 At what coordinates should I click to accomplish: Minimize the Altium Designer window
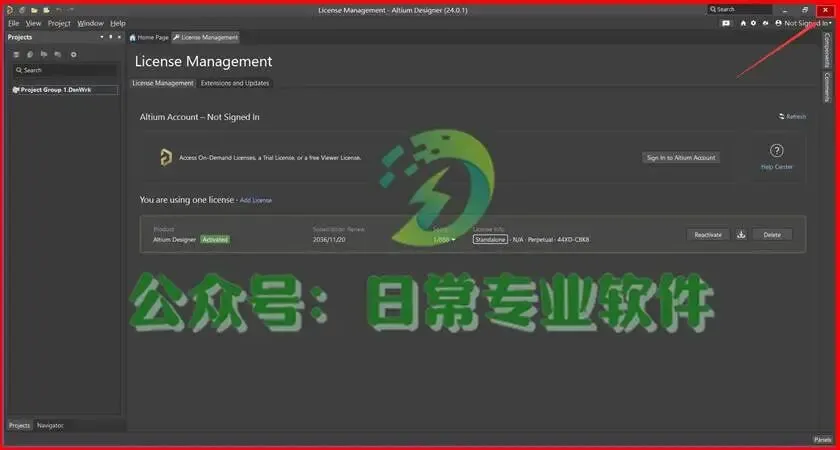[785, 10]
